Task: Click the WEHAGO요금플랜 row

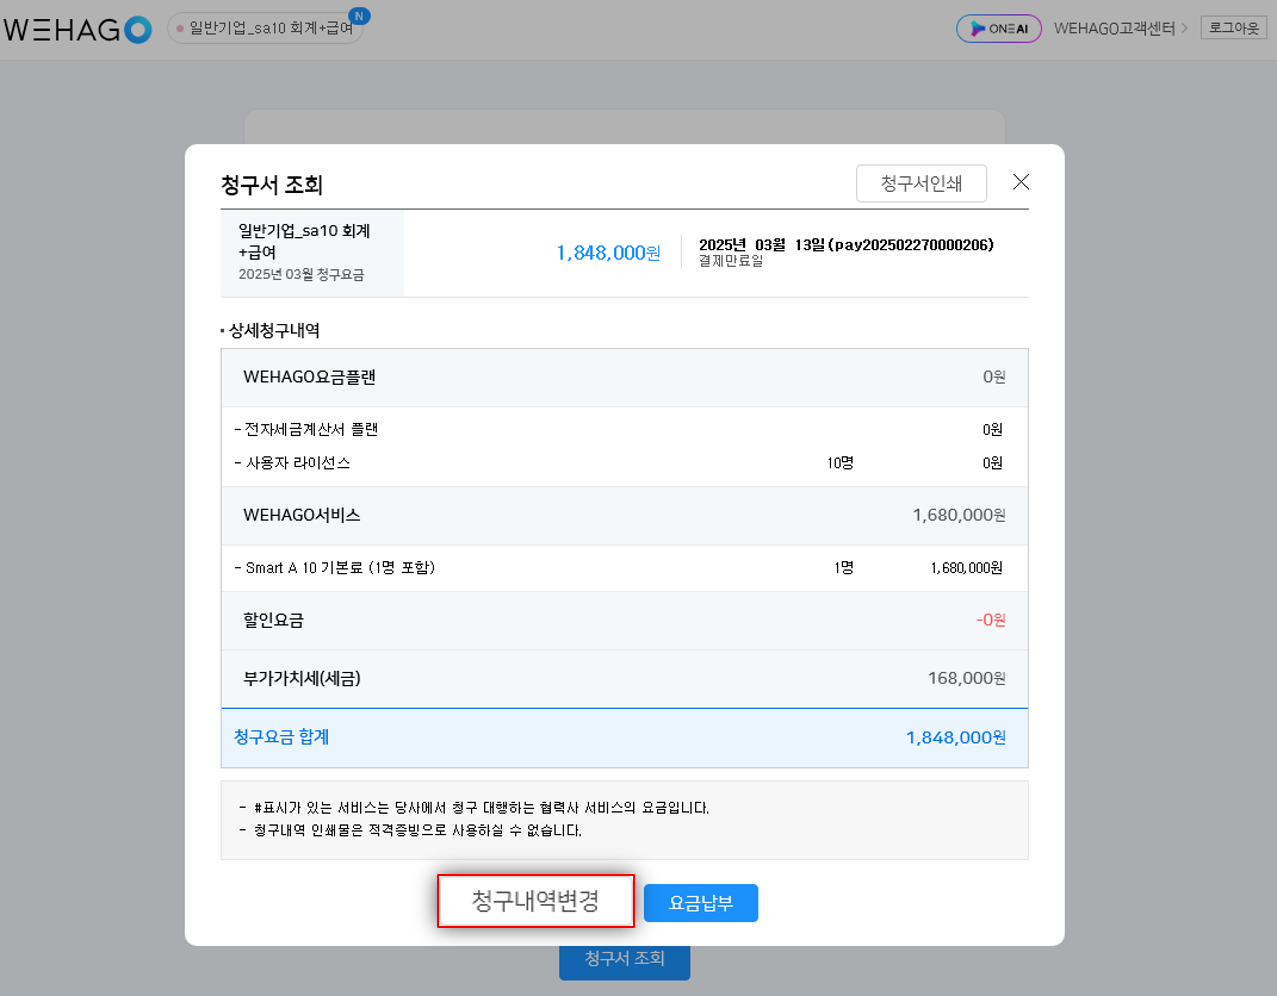Action: pyautogui.click(x=624, y=377)
